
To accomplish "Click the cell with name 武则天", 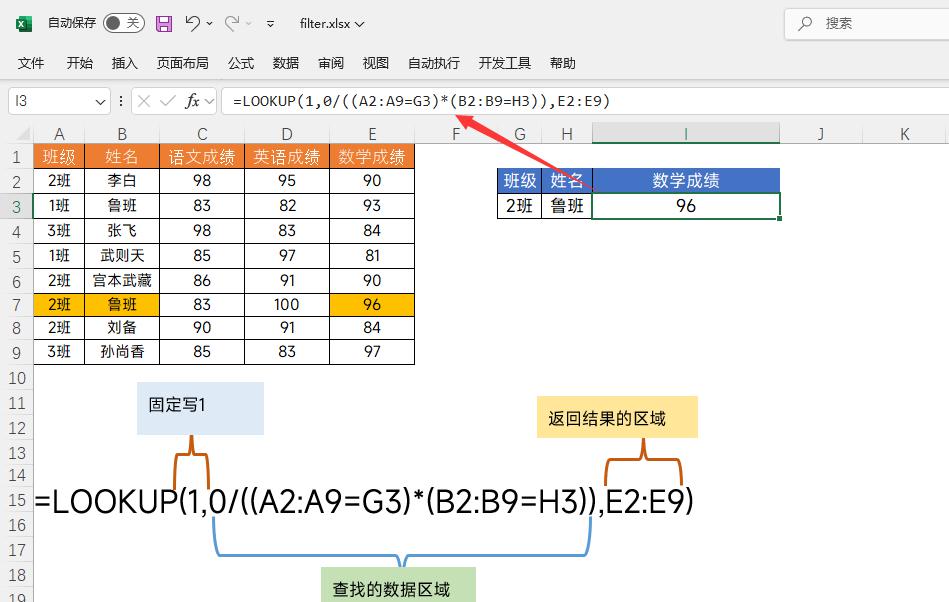I will click(122, 255).
